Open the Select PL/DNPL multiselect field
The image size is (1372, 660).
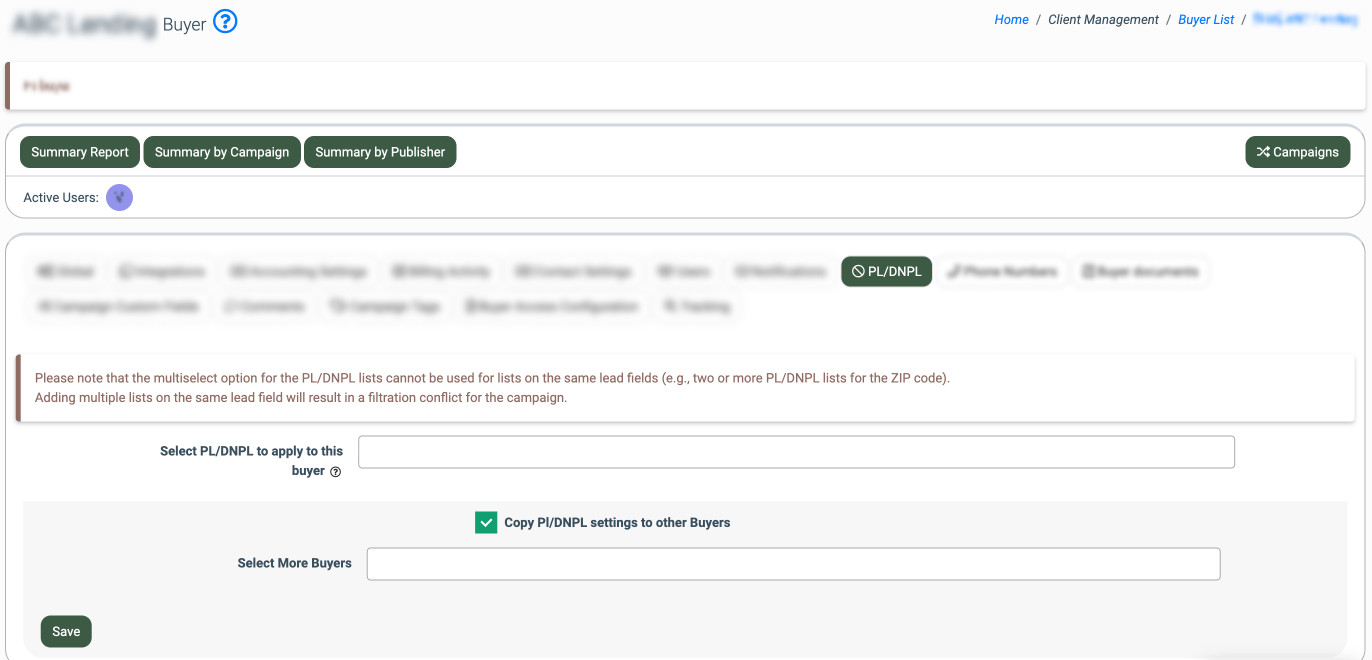796,452
